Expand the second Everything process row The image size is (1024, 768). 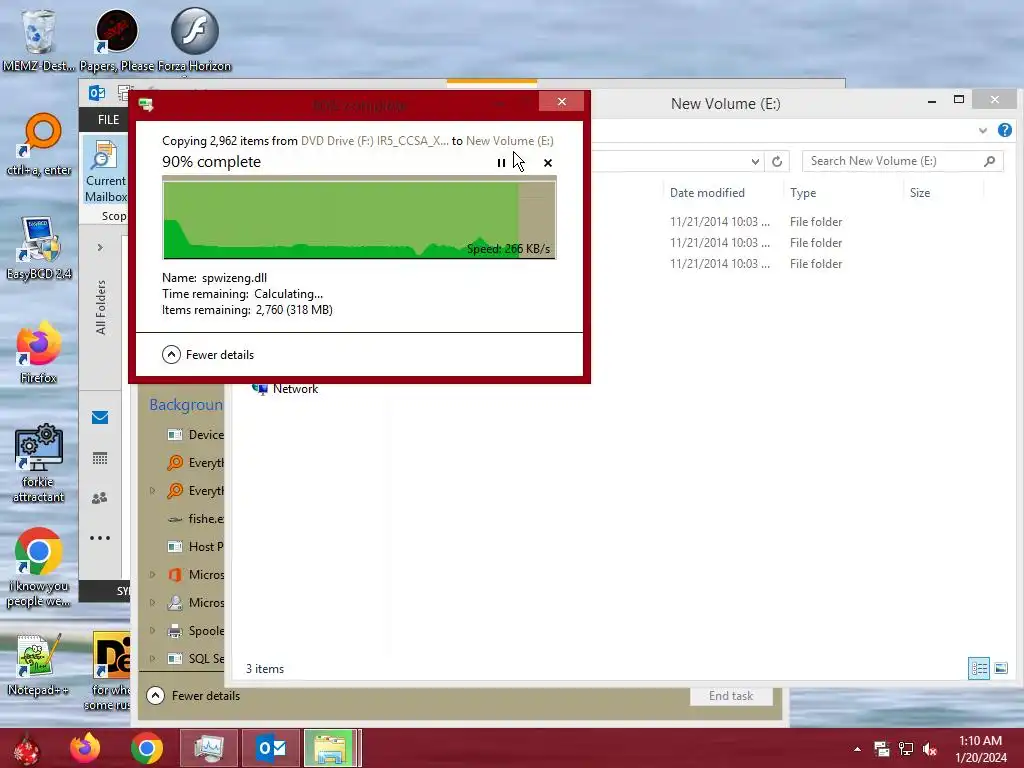(x=153, y=490)
